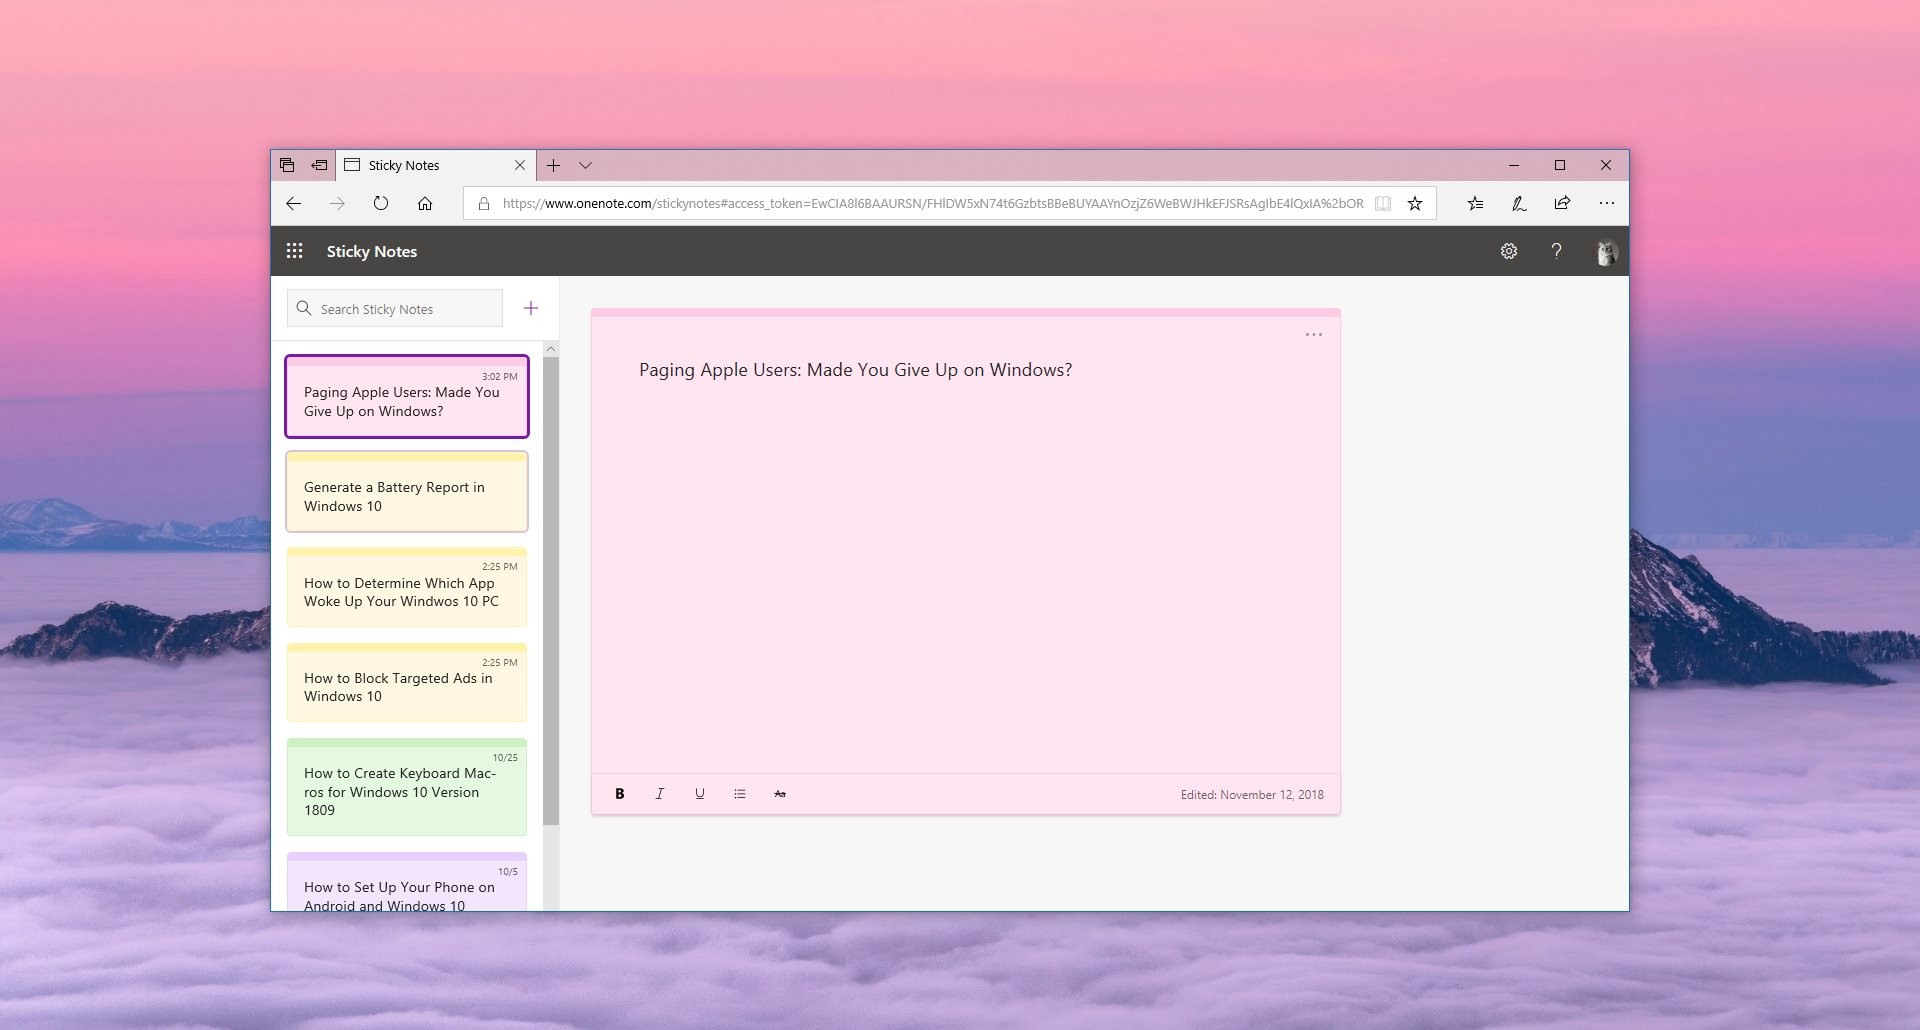This screenshot has width=1920, height=1030.
Task: Share this page icon
Action: 1562,203
